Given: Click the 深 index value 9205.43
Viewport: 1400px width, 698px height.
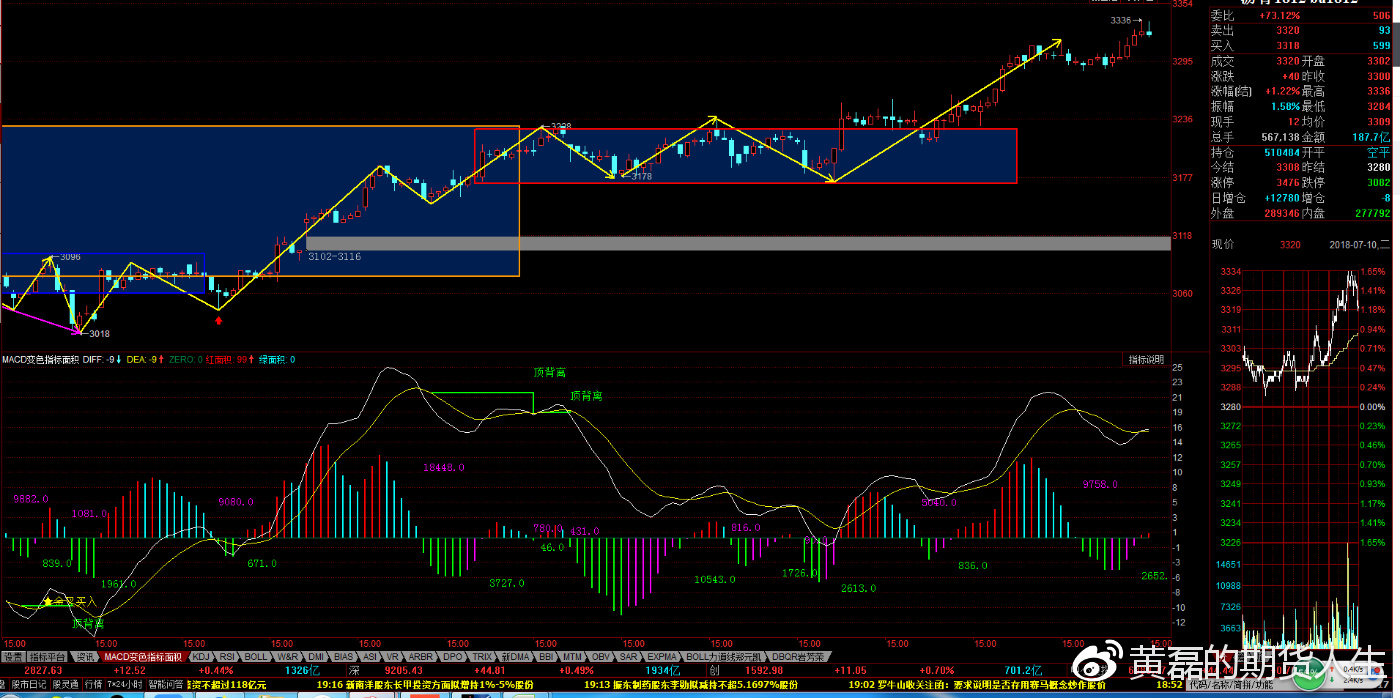Looking at the screenshot, I should coord(405,670).
